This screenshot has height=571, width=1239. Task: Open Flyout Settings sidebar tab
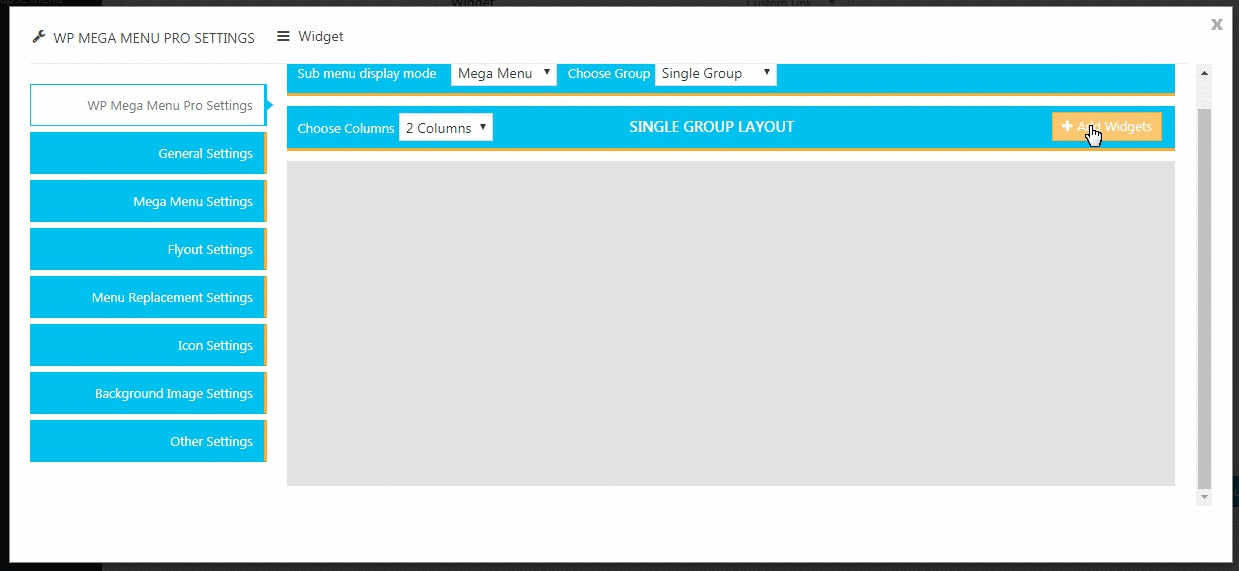(148, 249)
